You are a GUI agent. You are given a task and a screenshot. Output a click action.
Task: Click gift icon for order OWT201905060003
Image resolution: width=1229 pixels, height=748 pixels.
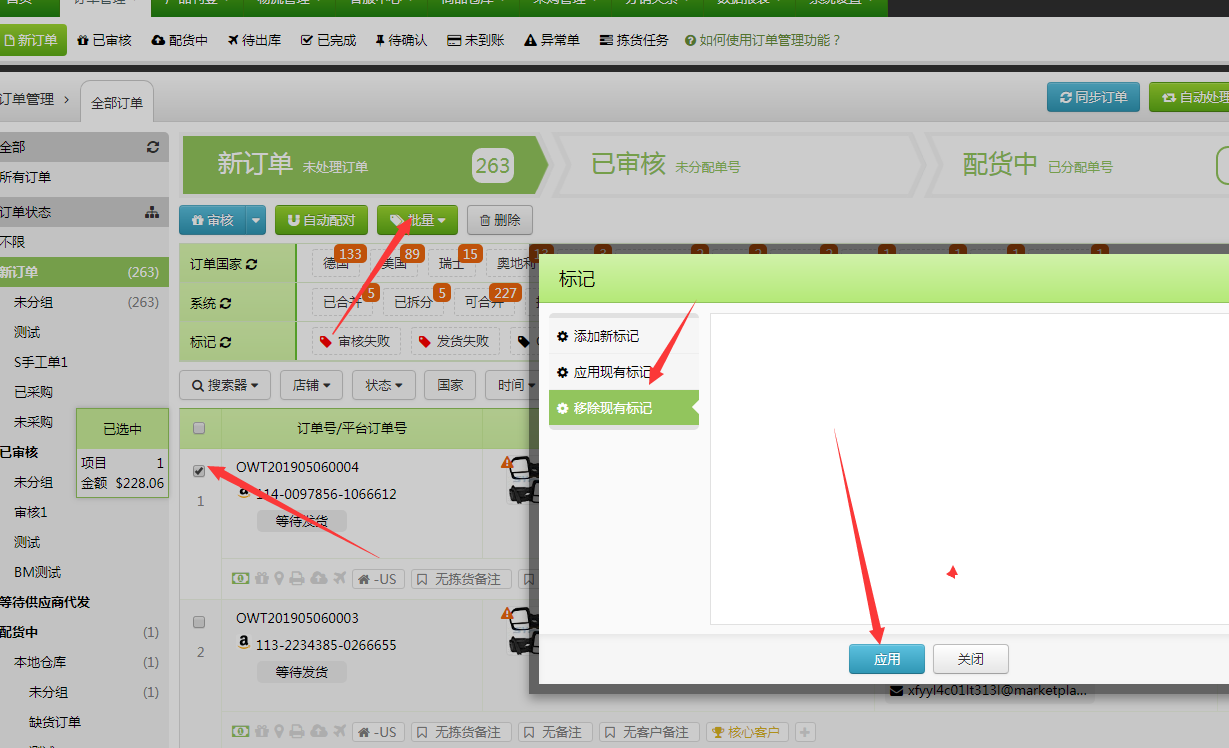point(261,732)
